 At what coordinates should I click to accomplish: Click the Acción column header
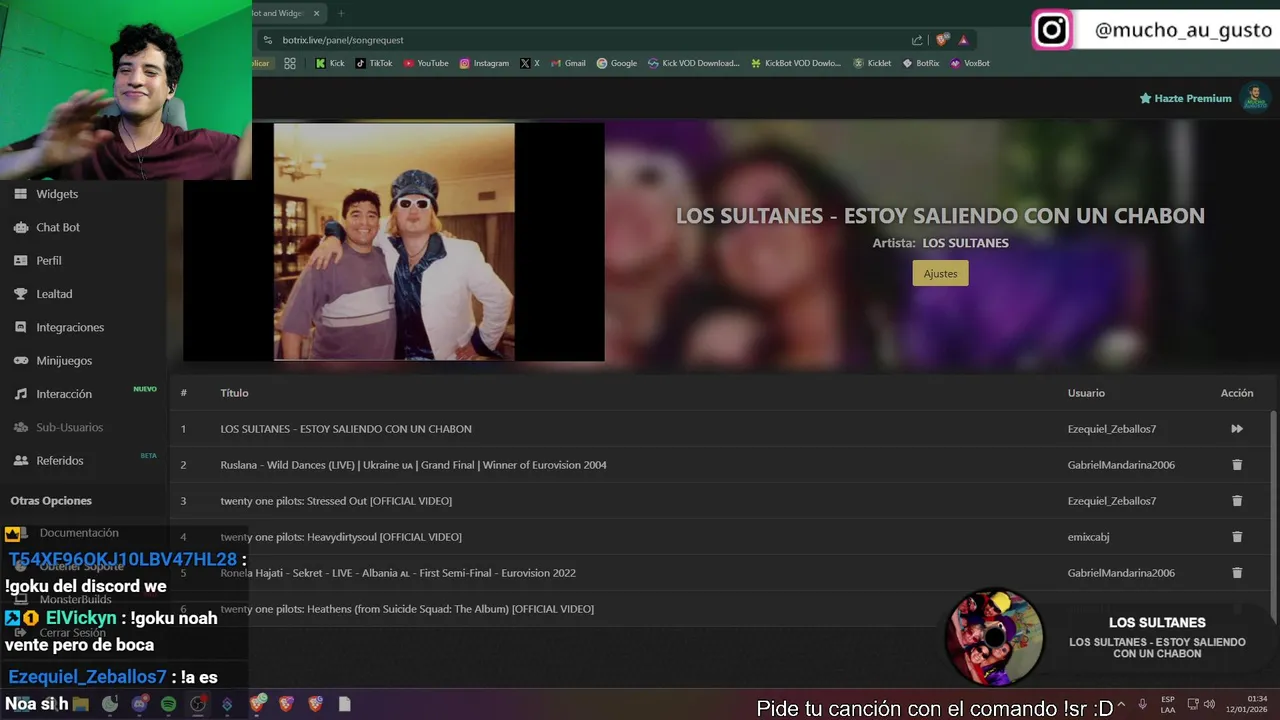(x=1237, y=393)
